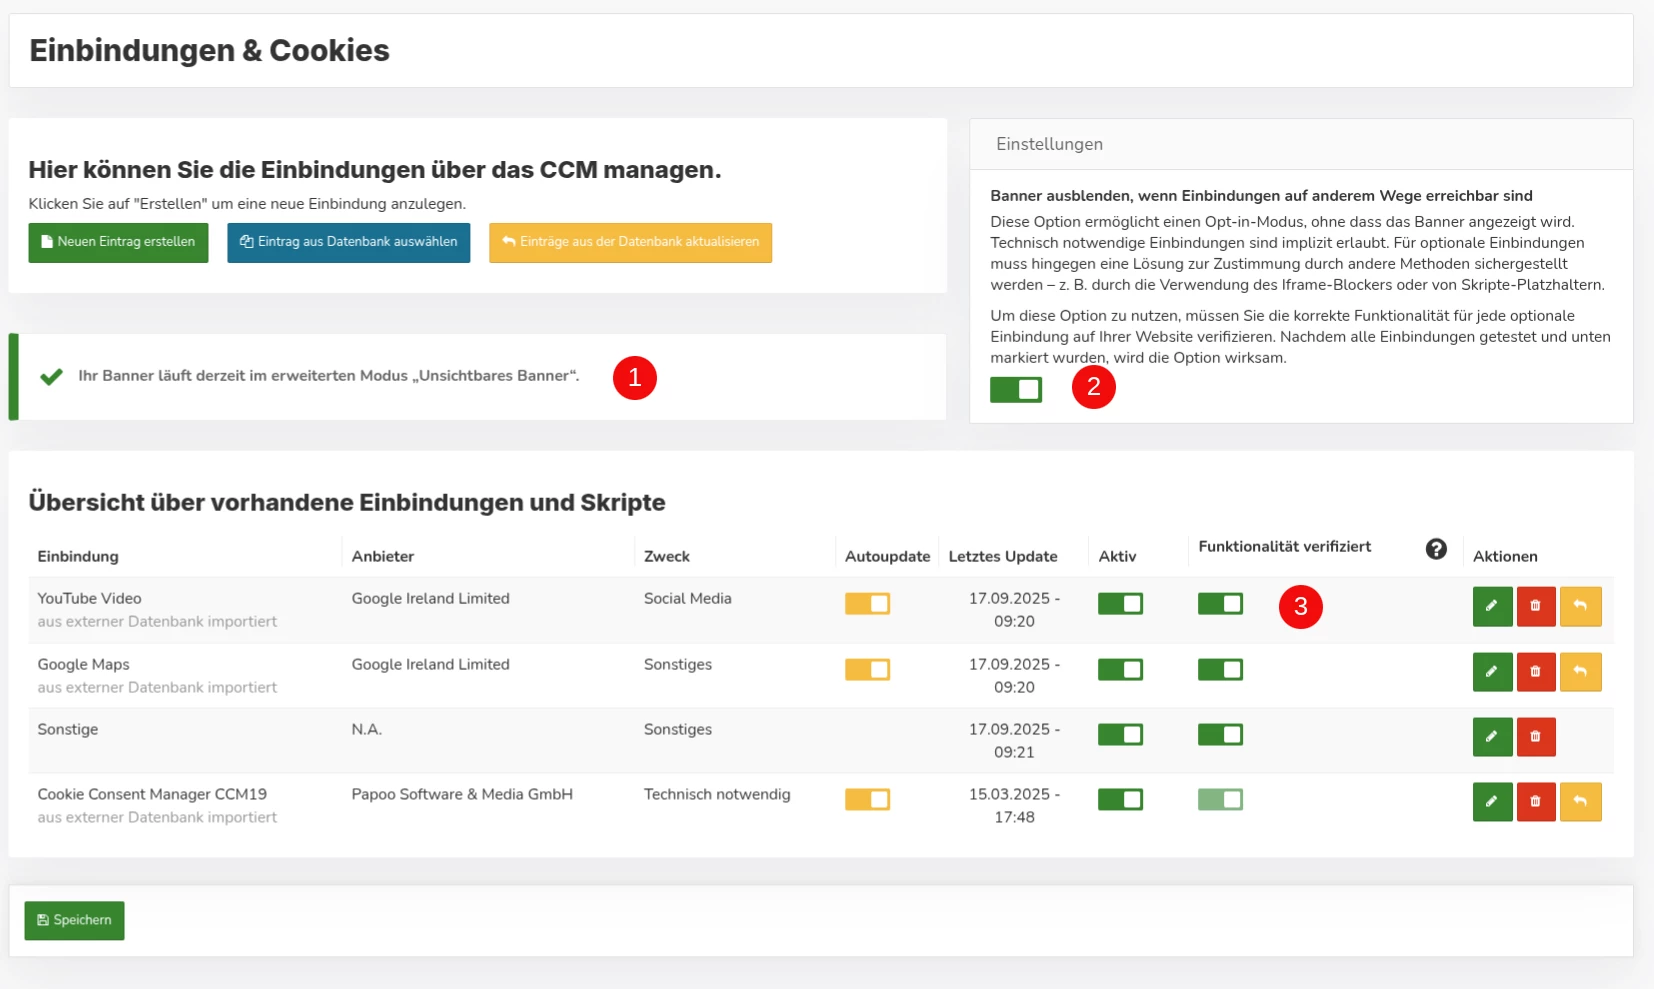The width and height of the screenshot is (1654, 989).
Task: Delete the Google Maps entry
Action: (x=1536, y=672)
